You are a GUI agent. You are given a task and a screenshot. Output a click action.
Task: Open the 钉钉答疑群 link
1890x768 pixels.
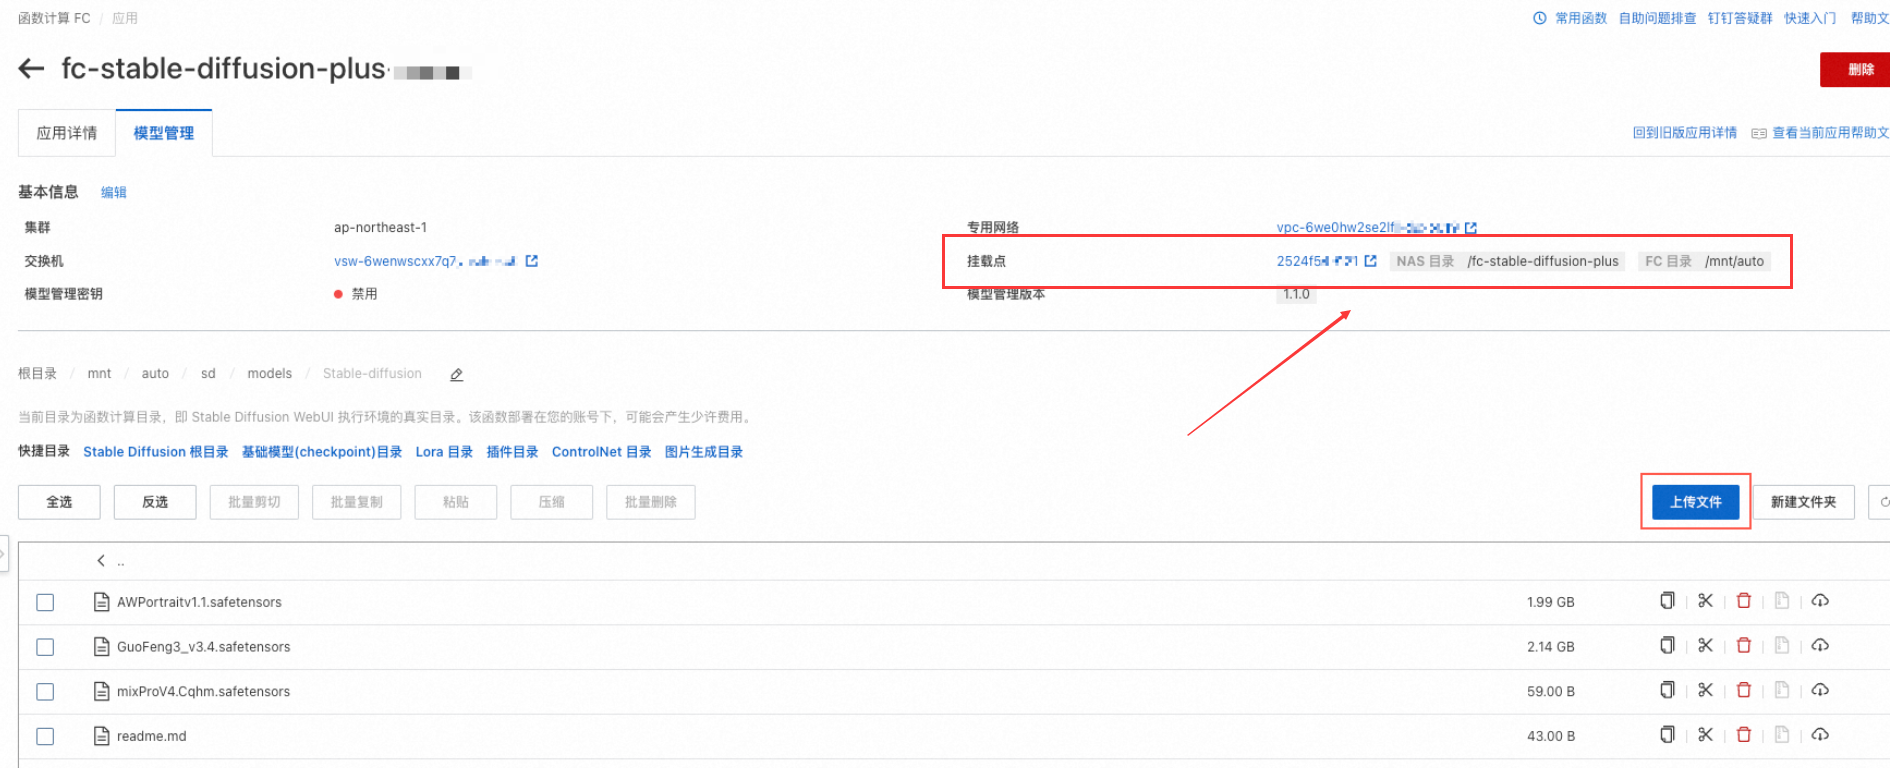1740,18
